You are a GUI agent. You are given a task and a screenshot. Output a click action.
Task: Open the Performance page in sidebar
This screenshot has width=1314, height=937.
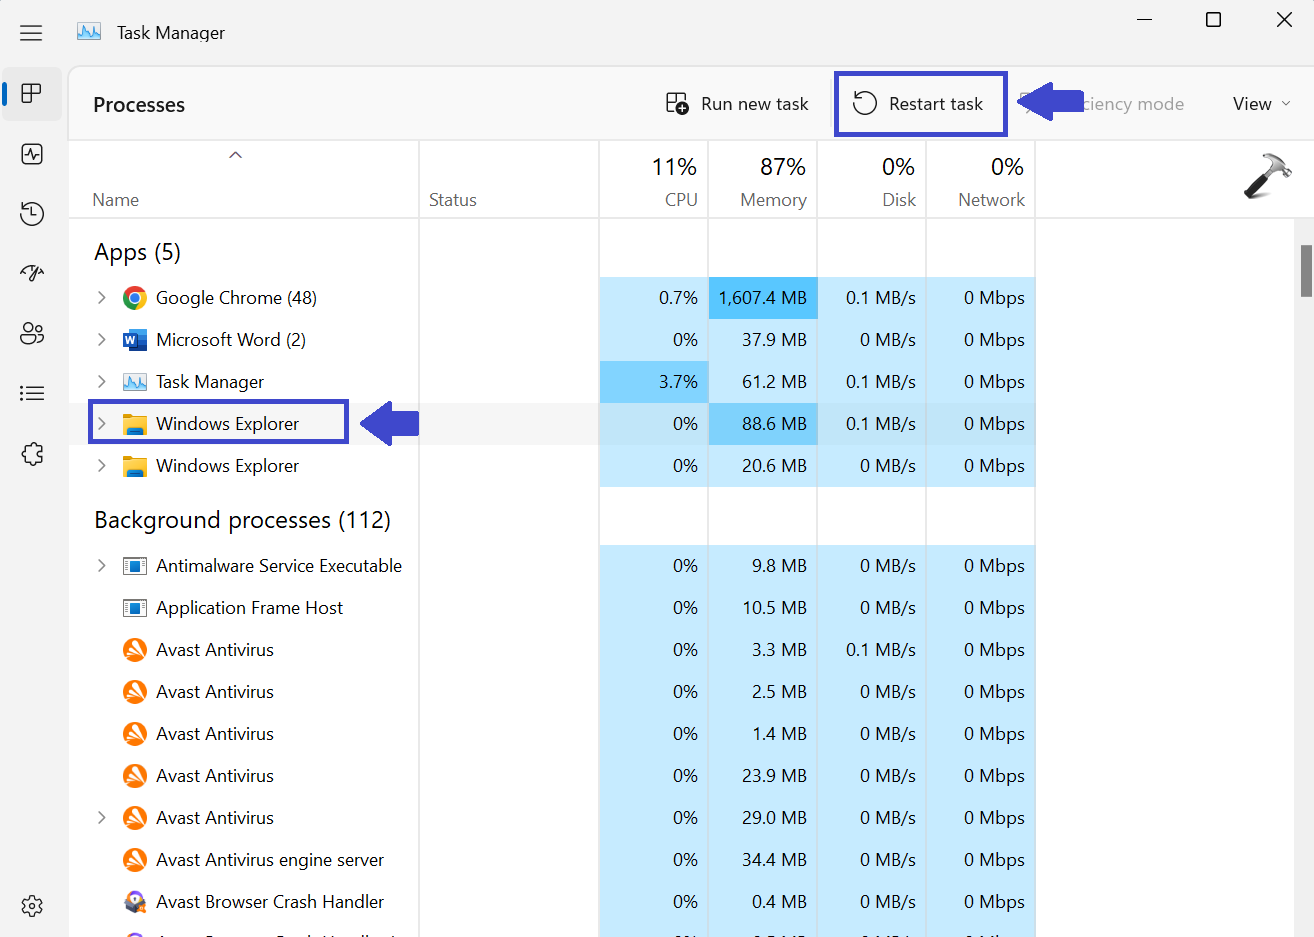click(x=32, y=154)
